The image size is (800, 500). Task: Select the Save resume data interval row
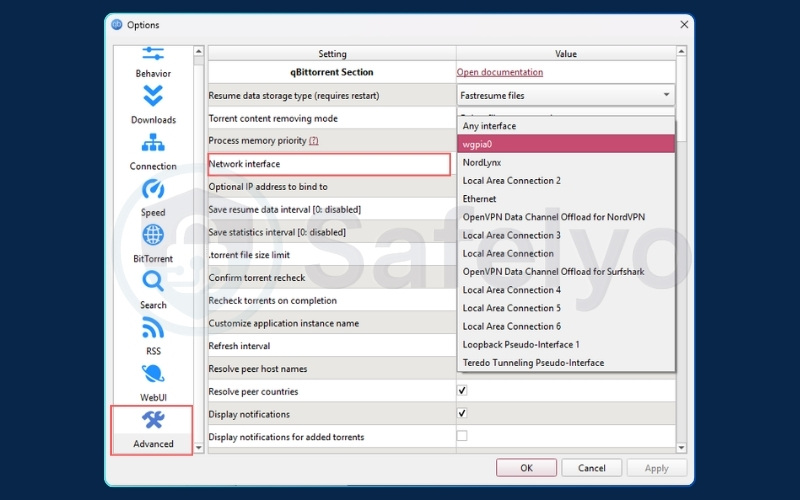click(332, 209)
